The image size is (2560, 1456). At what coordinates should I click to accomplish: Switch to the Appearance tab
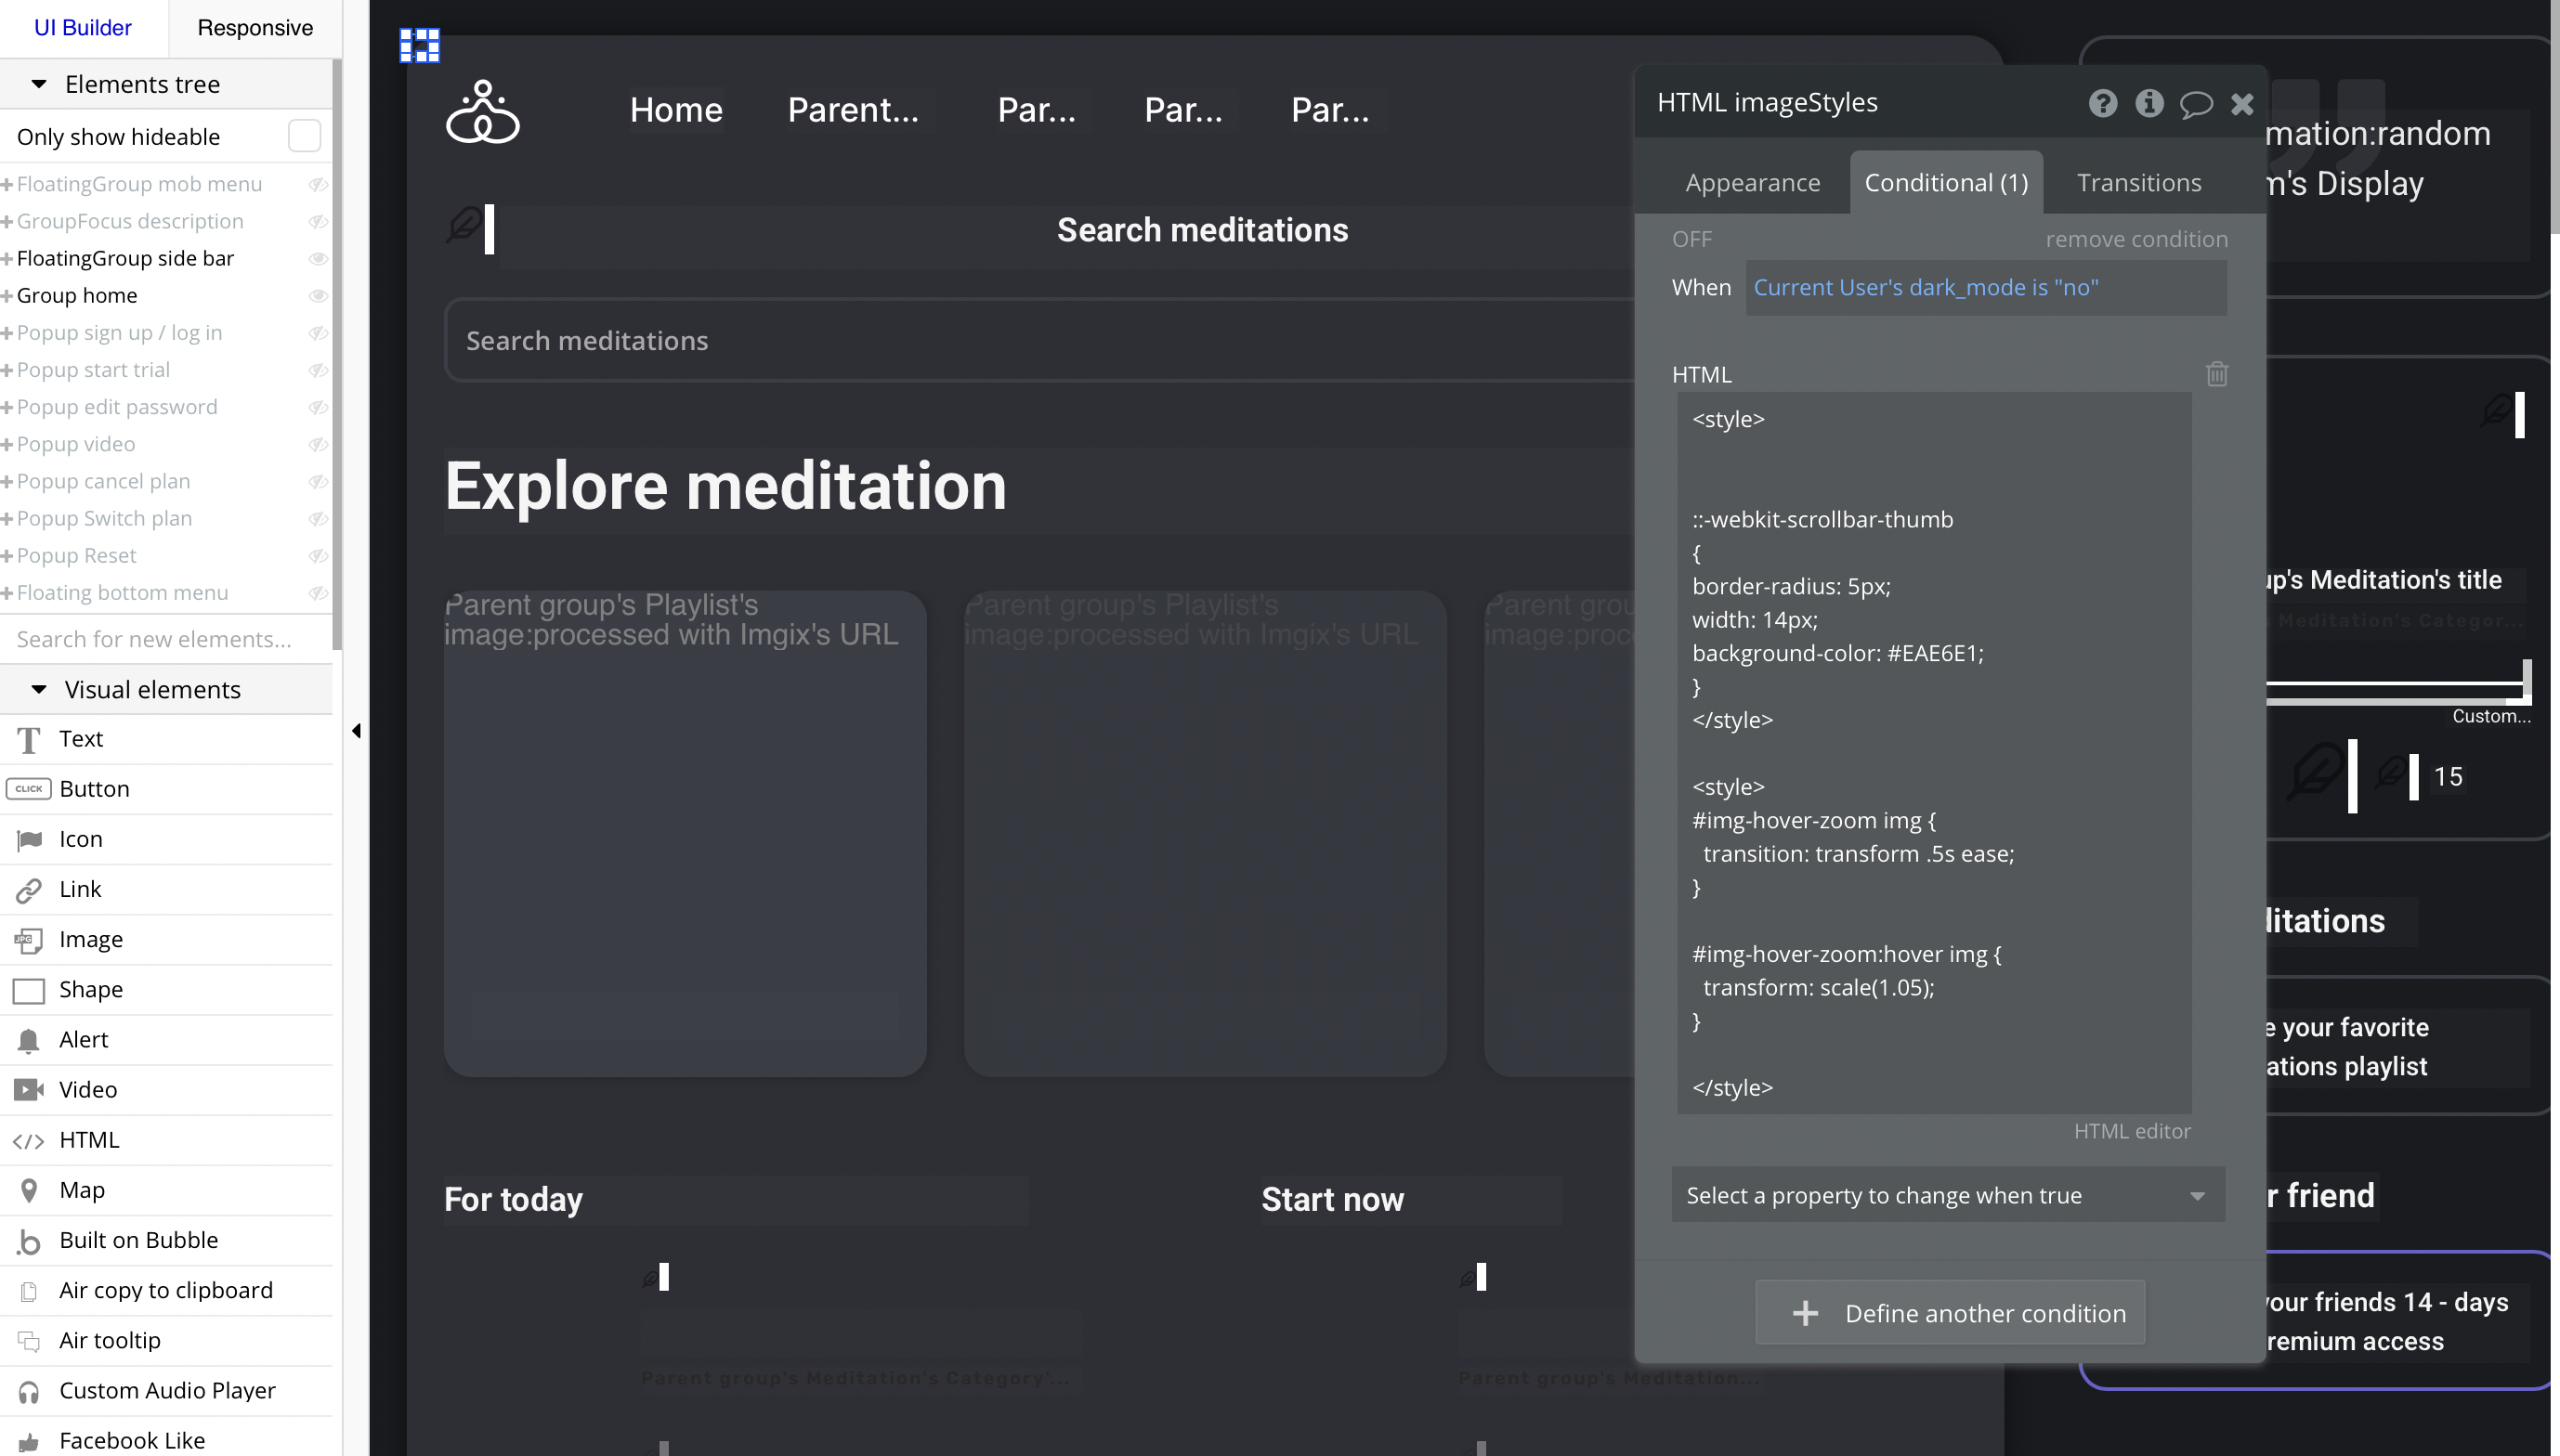tap(1752, 183)
